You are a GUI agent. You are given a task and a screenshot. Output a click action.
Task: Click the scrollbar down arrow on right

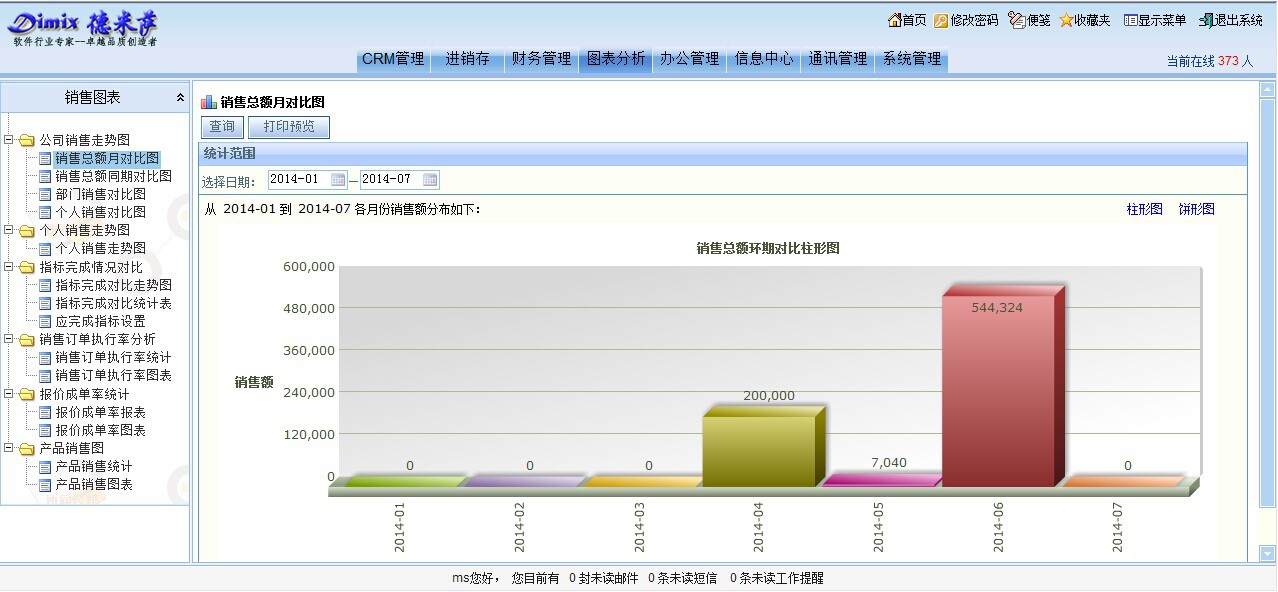[1267, 553]
